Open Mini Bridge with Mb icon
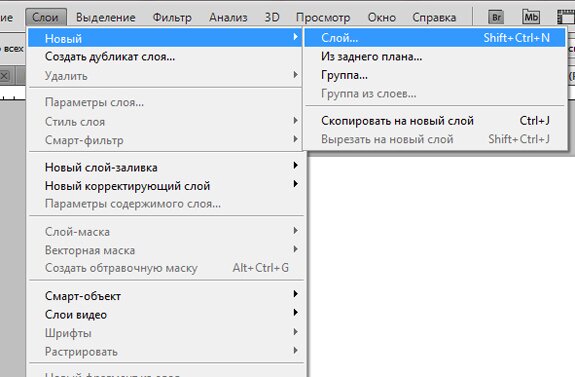 tap(531, 17)
